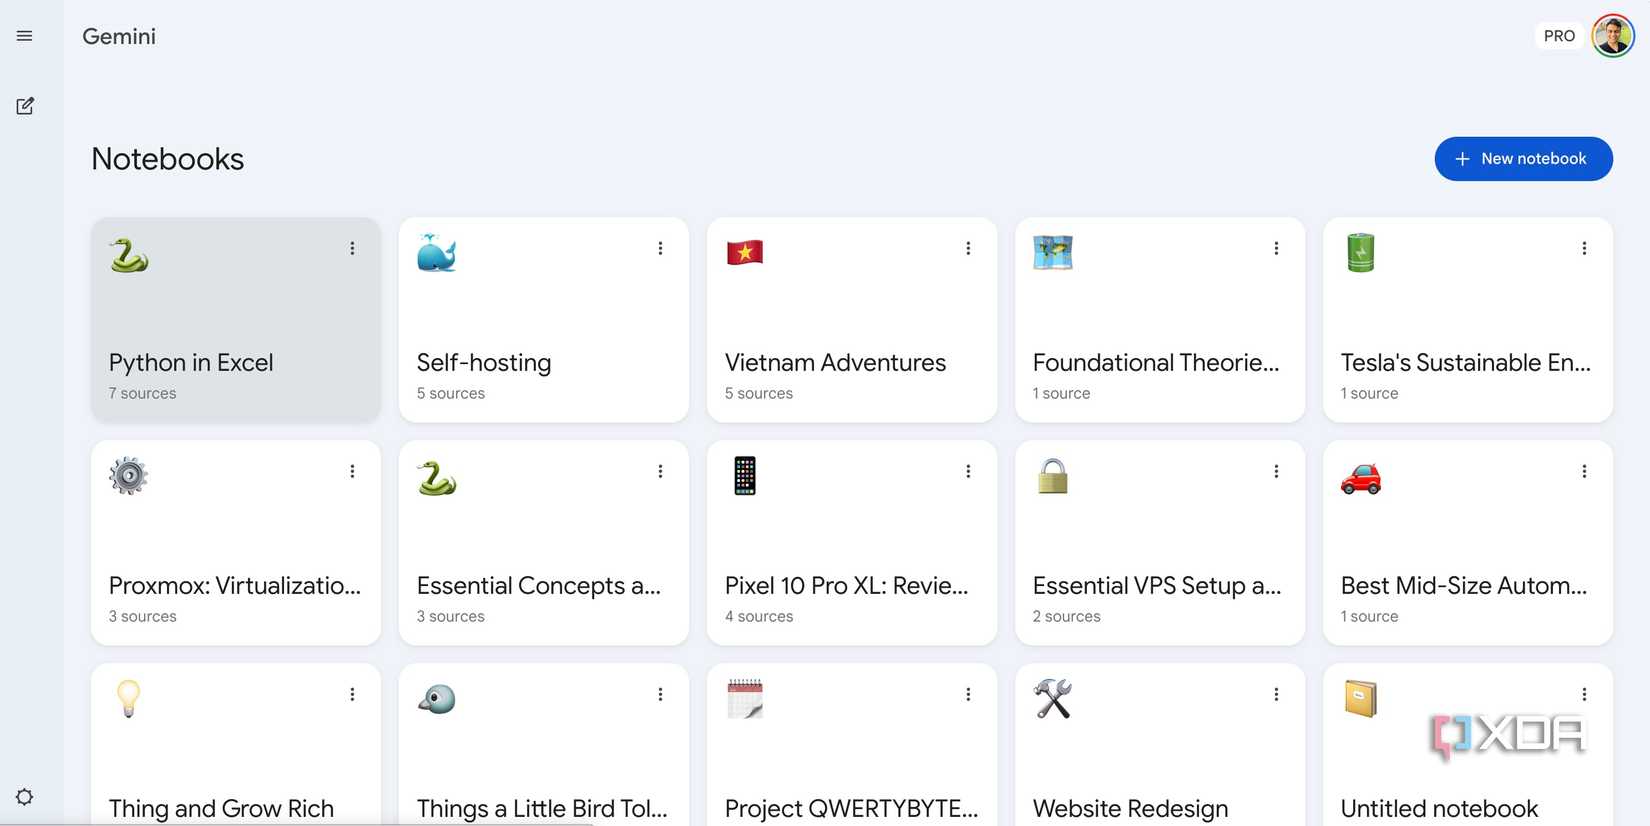Click the world map emoji on Foundational Theories

pyautogui.click(x=1053, y=252)
